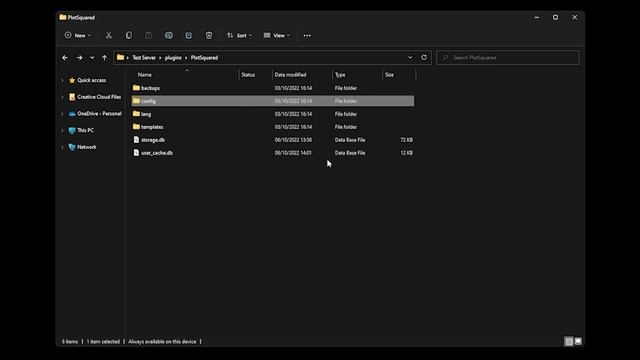The height and width of the screenshot is (360, 640).
Task: Go forward with the right arrow
Action: pyautogui.click(x=80, y=58)
